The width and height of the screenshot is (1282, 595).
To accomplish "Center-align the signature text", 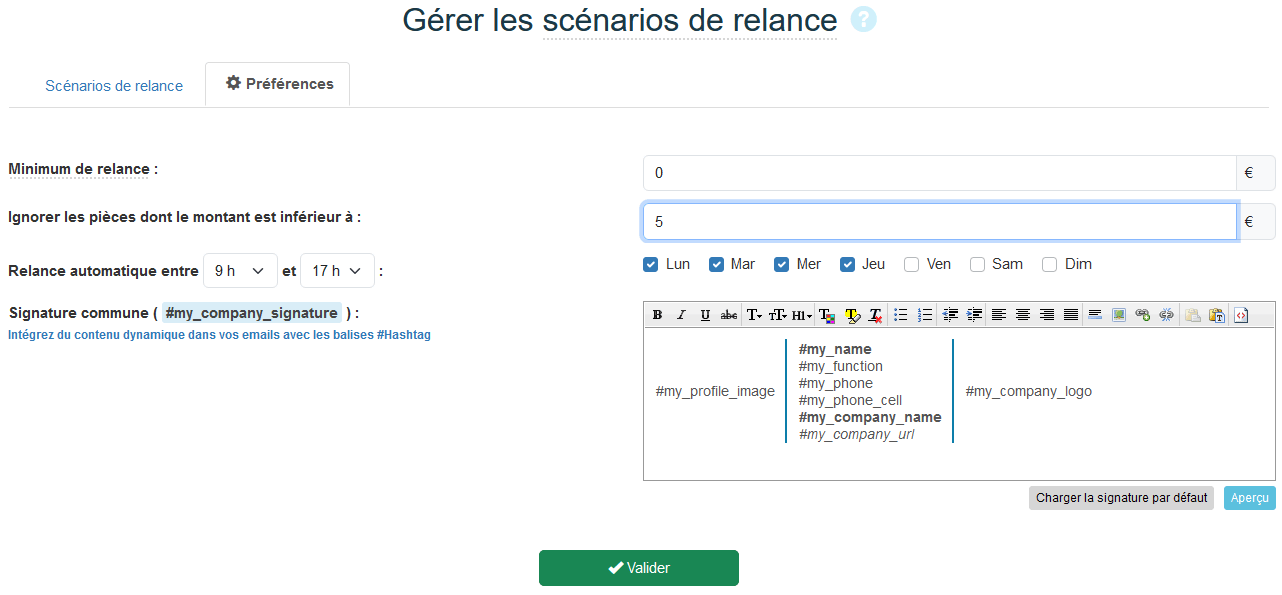I will (1022, 315).
